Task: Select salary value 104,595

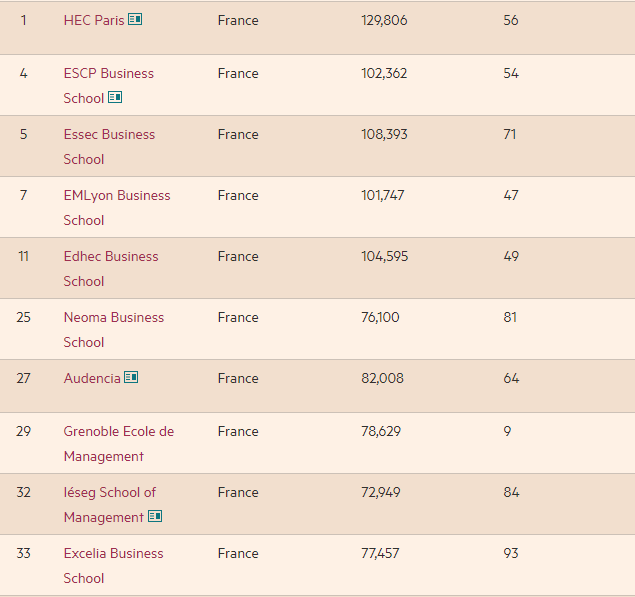Action: pyautogui.click(x=385, y=256)
